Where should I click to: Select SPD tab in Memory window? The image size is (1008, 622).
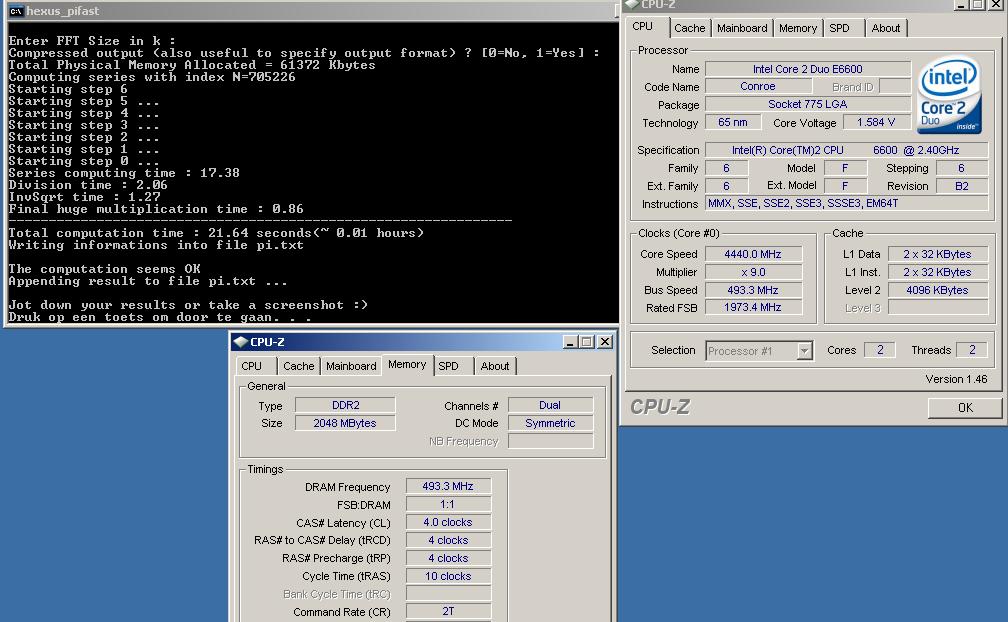point(448,366)
